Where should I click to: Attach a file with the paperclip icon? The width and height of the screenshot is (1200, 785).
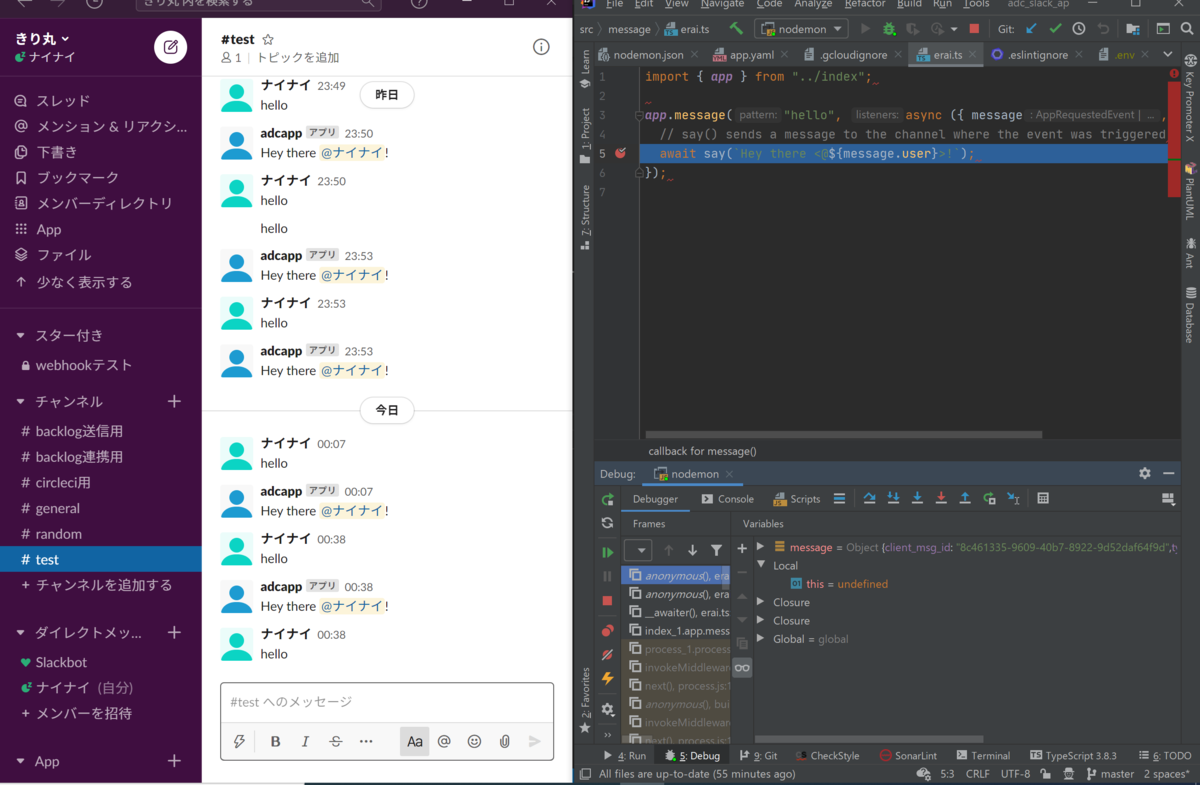point(505,741)
